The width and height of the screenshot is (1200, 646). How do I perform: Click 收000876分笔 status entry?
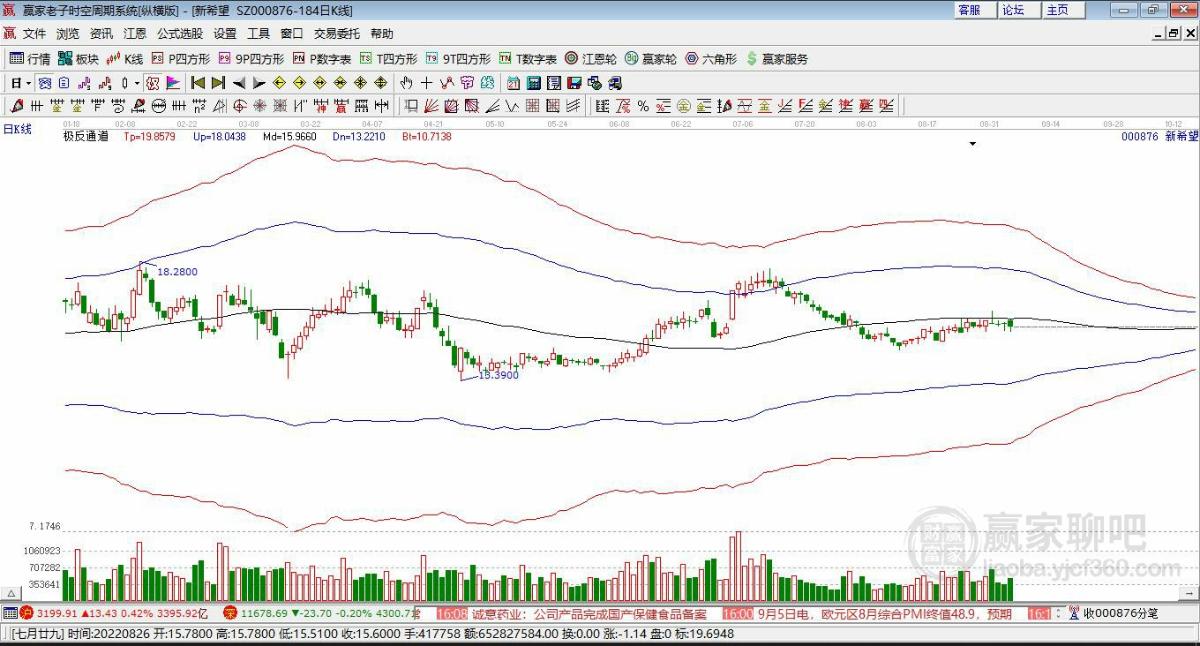pyautogui.click(x=1120, y=613)
